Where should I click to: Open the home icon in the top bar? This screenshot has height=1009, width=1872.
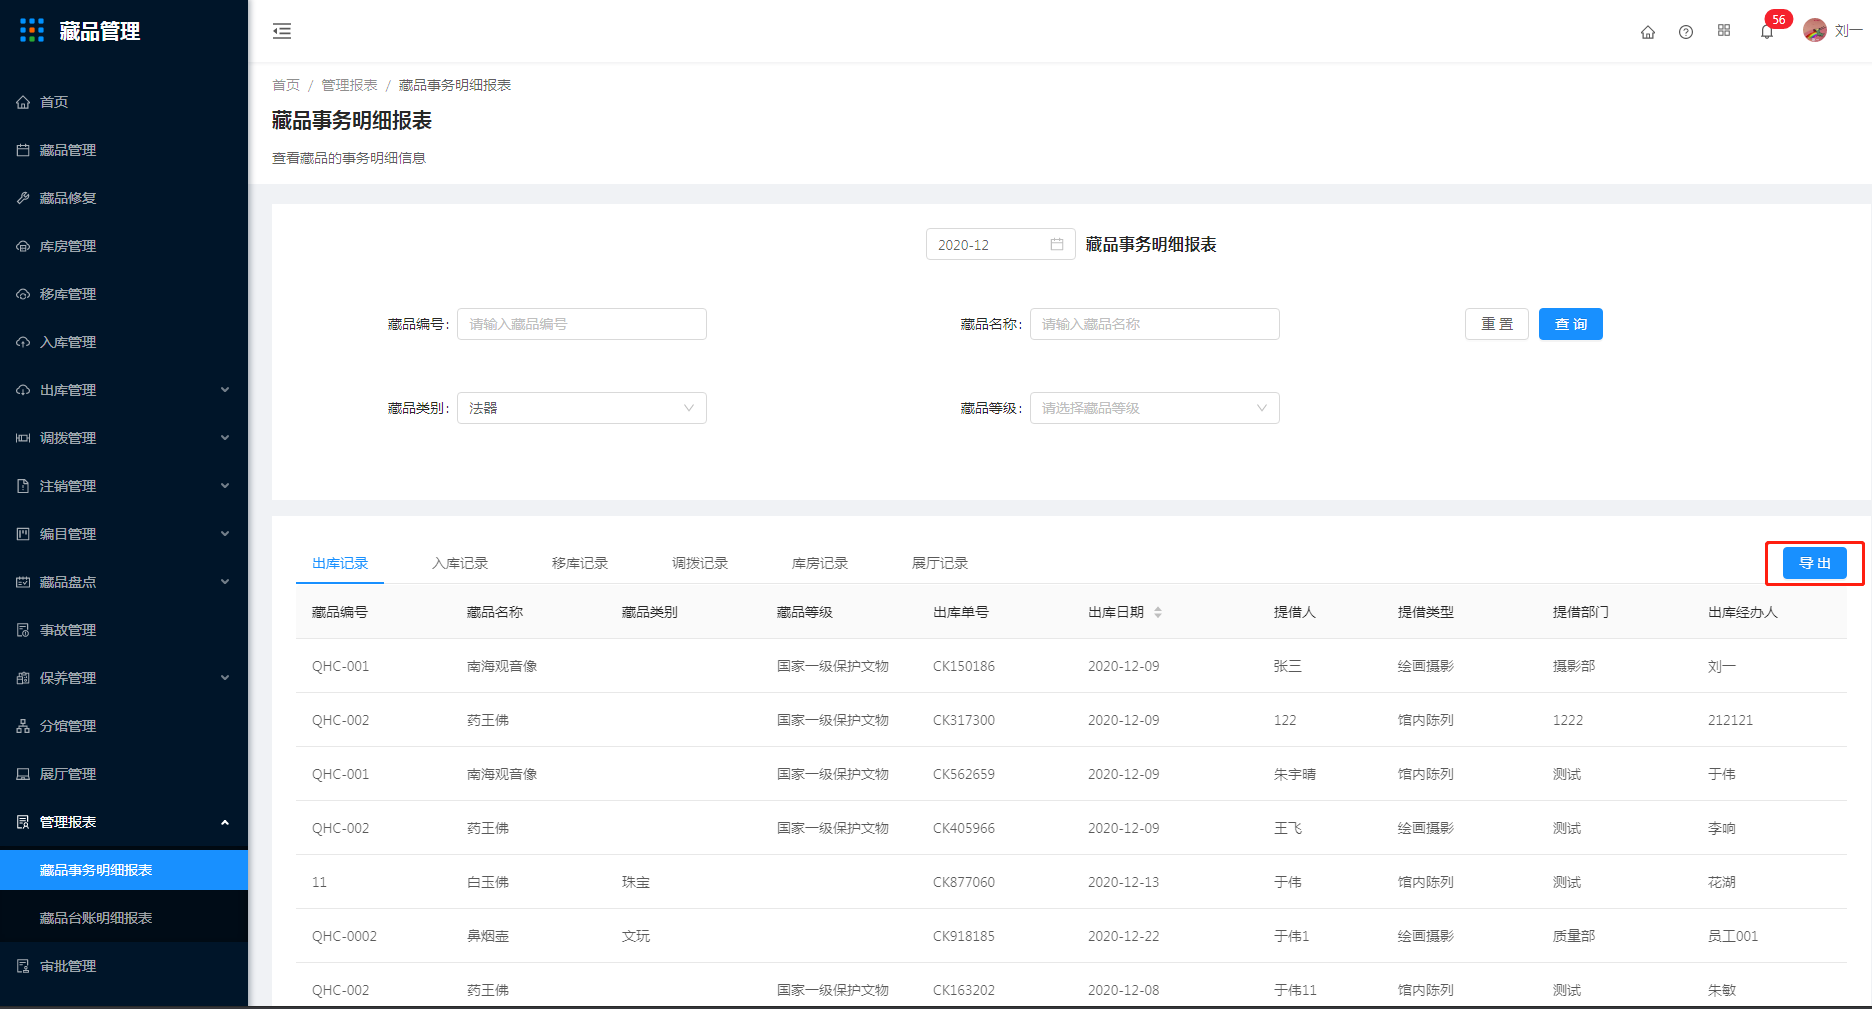1648,32
